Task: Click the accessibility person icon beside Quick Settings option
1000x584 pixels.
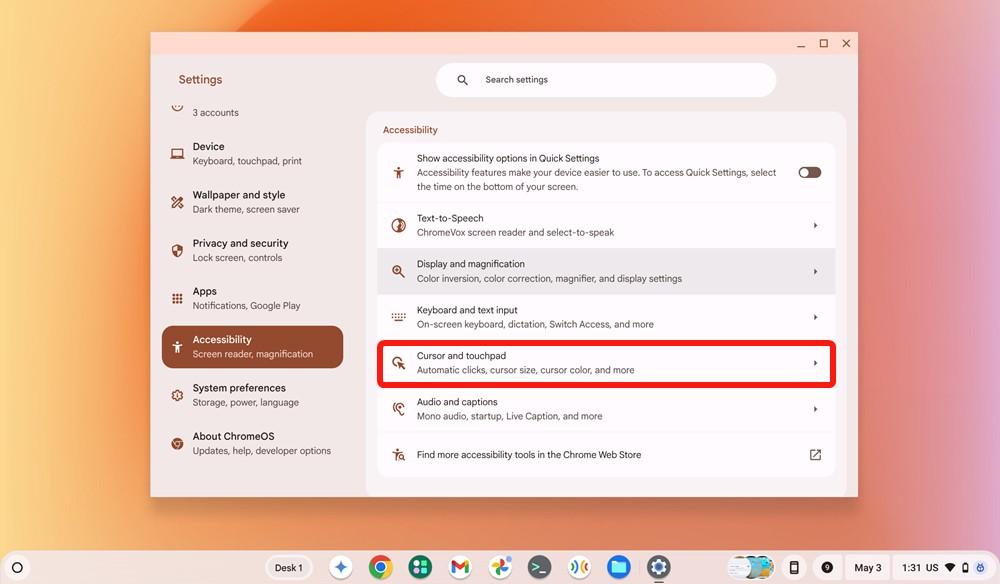Action: (x=399, y=172)
